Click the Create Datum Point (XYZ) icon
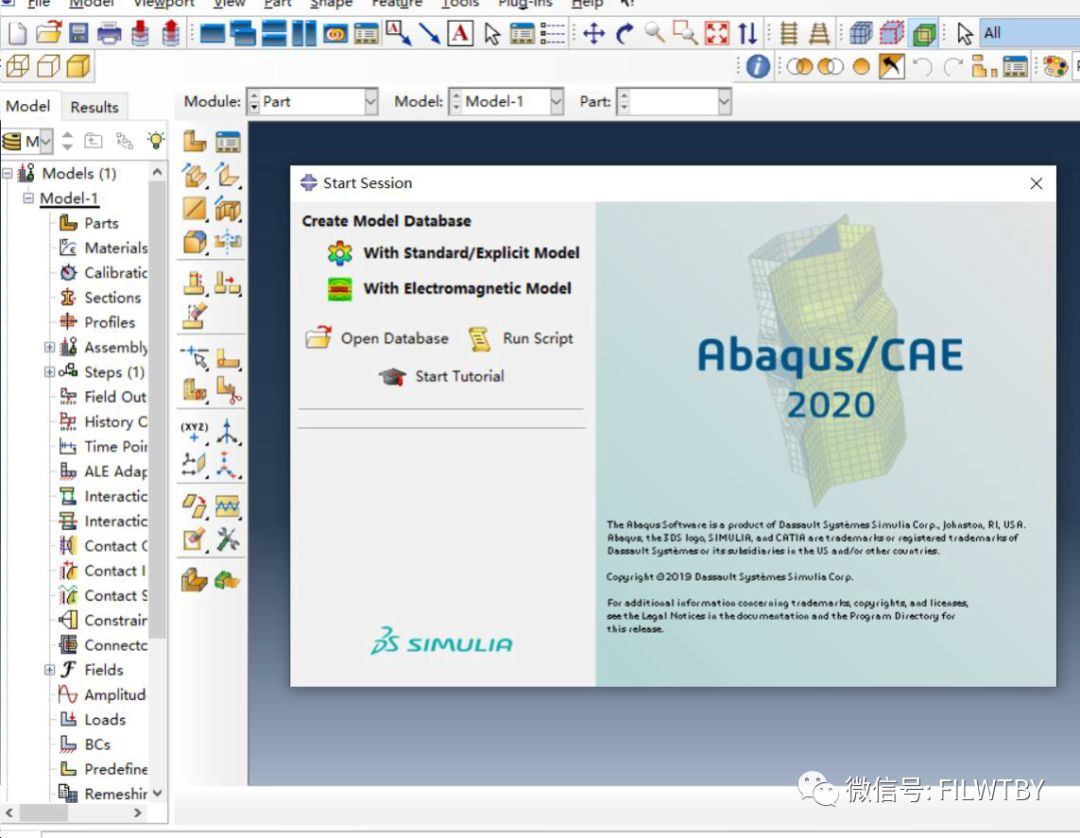The image size is (1080, 838). [194, 432]
